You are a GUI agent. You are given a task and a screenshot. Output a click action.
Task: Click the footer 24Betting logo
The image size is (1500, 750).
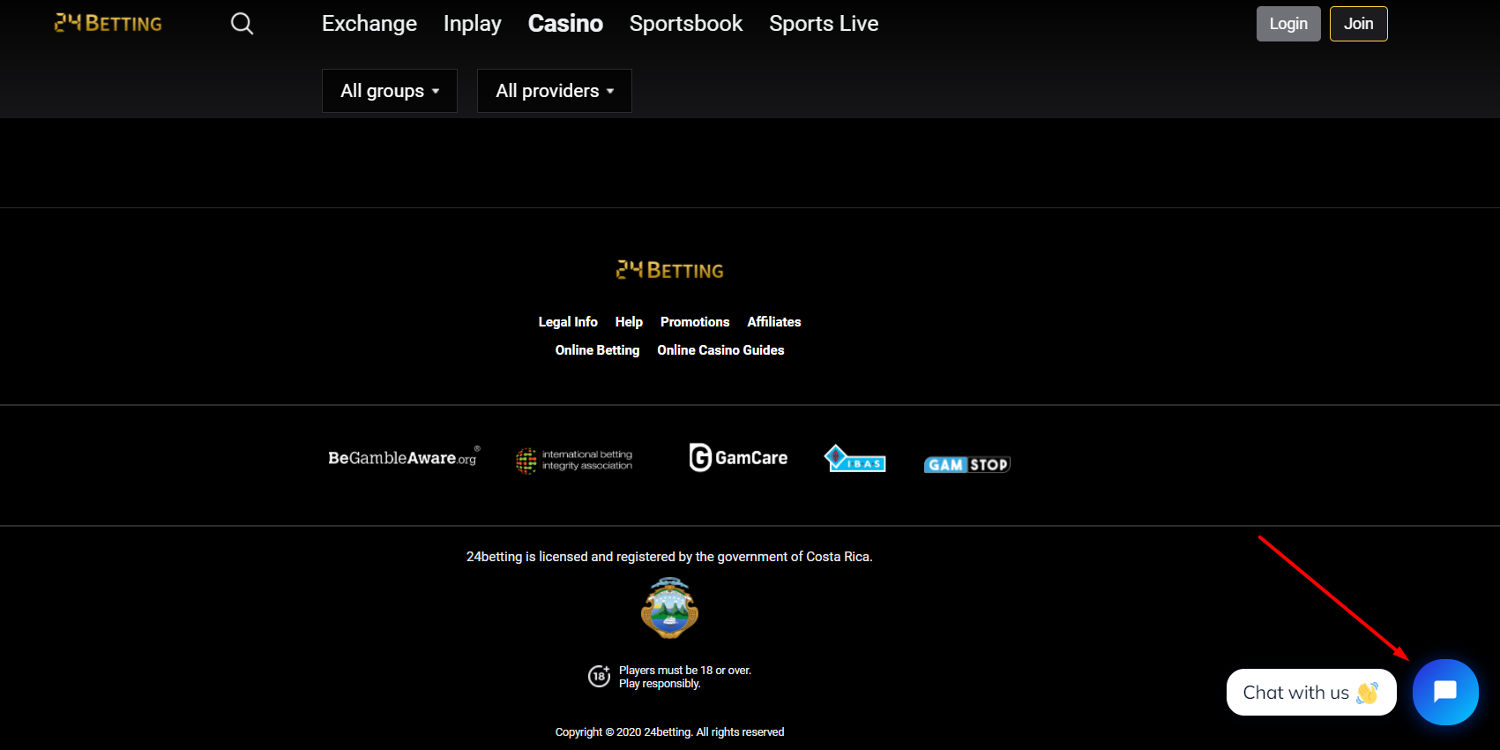670,270
